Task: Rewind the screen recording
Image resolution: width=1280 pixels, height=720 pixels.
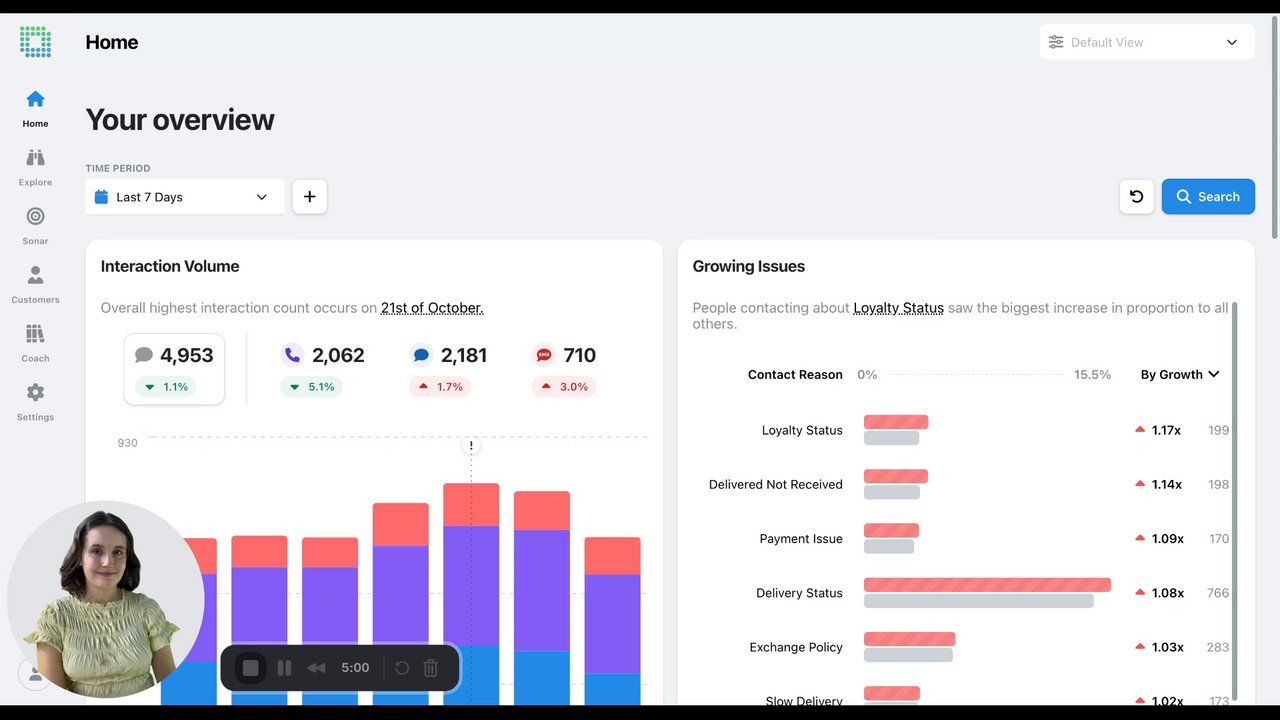Action: click(x=316, y=668)
